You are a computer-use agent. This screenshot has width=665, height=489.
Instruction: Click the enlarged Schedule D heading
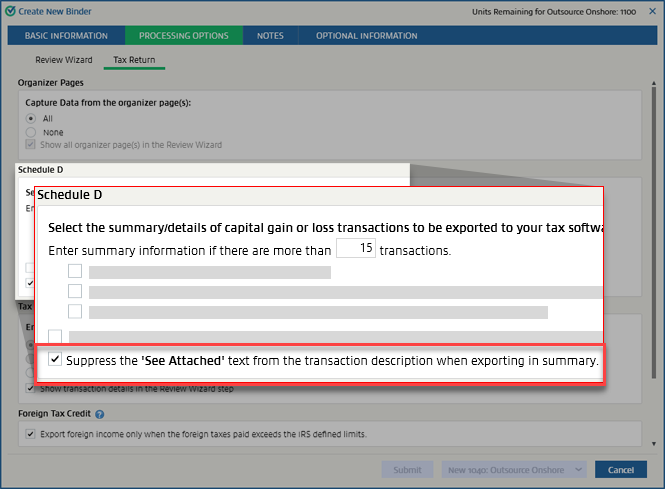(70, 195)
